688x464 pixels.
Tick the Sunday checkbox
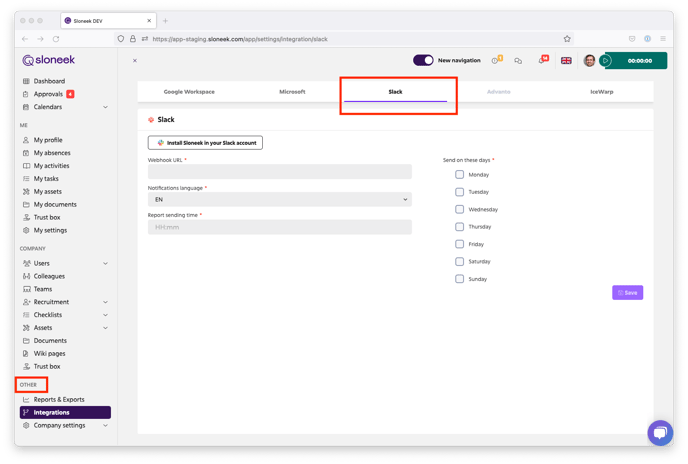[459, 279]
